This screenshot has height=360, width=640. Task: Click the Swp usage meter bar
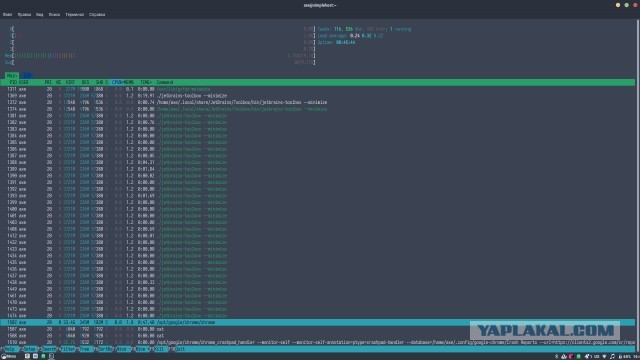pos(160,62)
